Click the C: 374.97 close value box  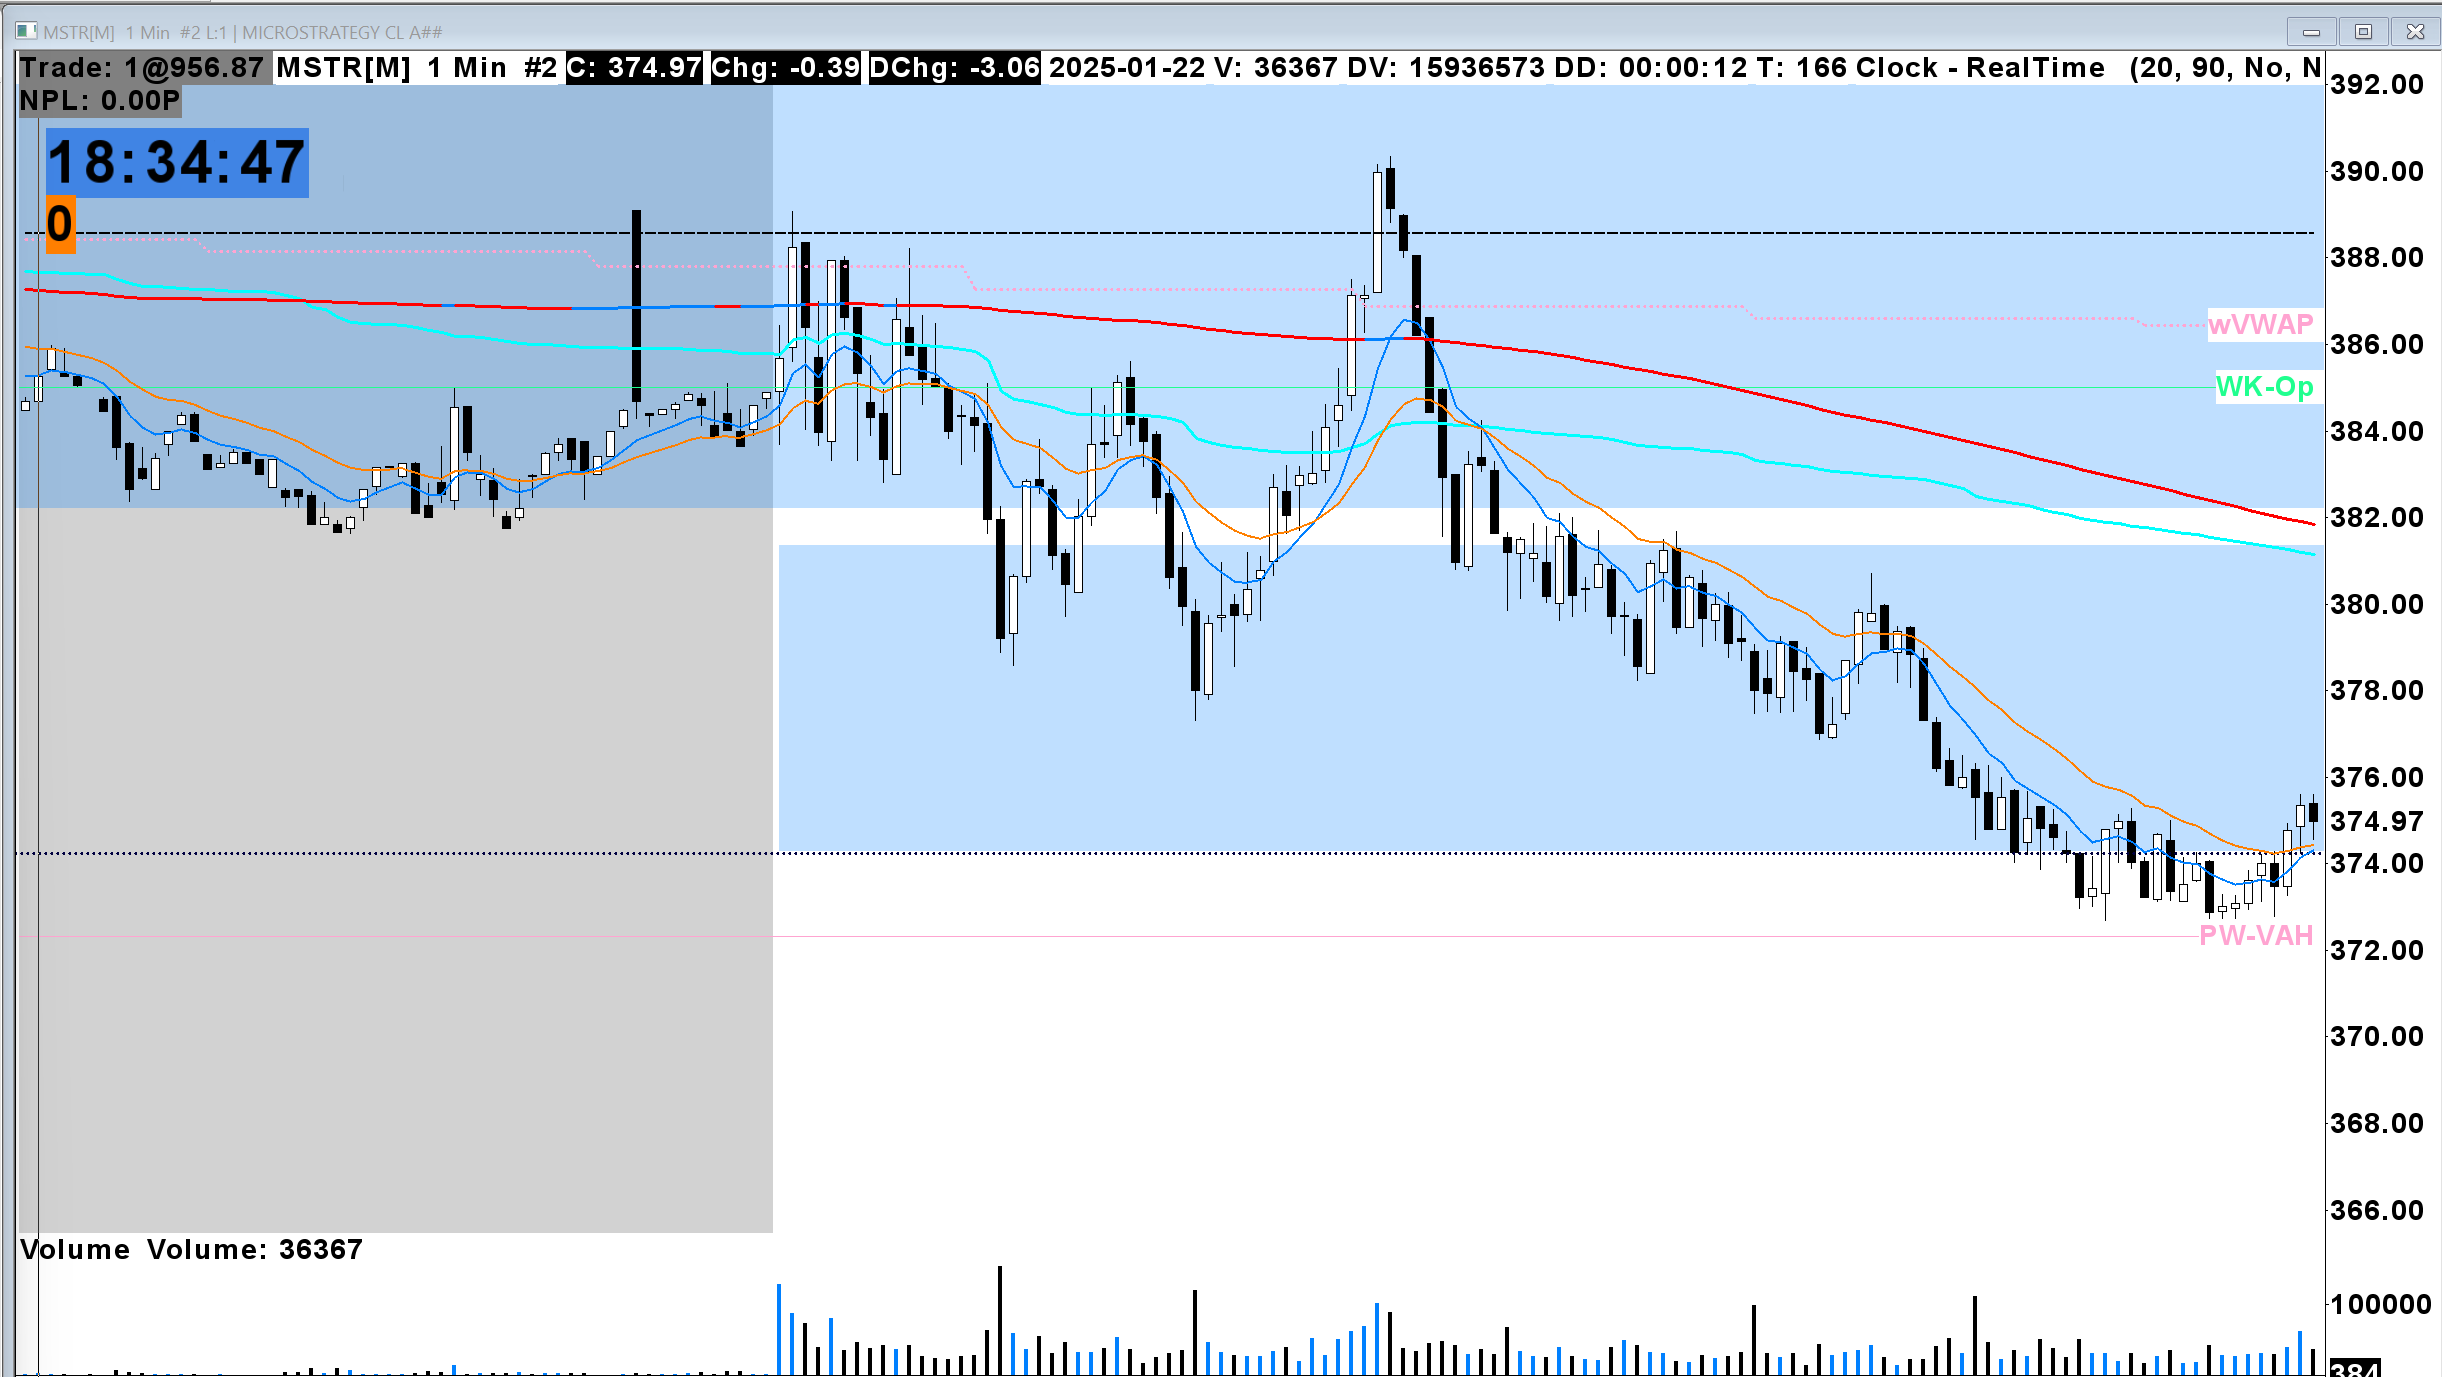pyautogui.click(x=634, y=68)
